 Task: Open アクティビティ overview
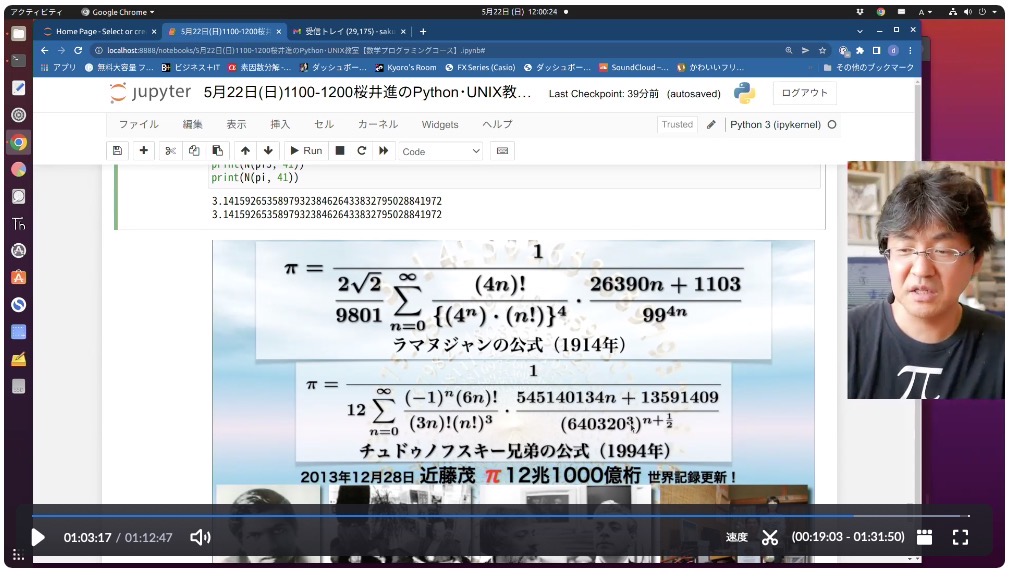click(36, 12)
